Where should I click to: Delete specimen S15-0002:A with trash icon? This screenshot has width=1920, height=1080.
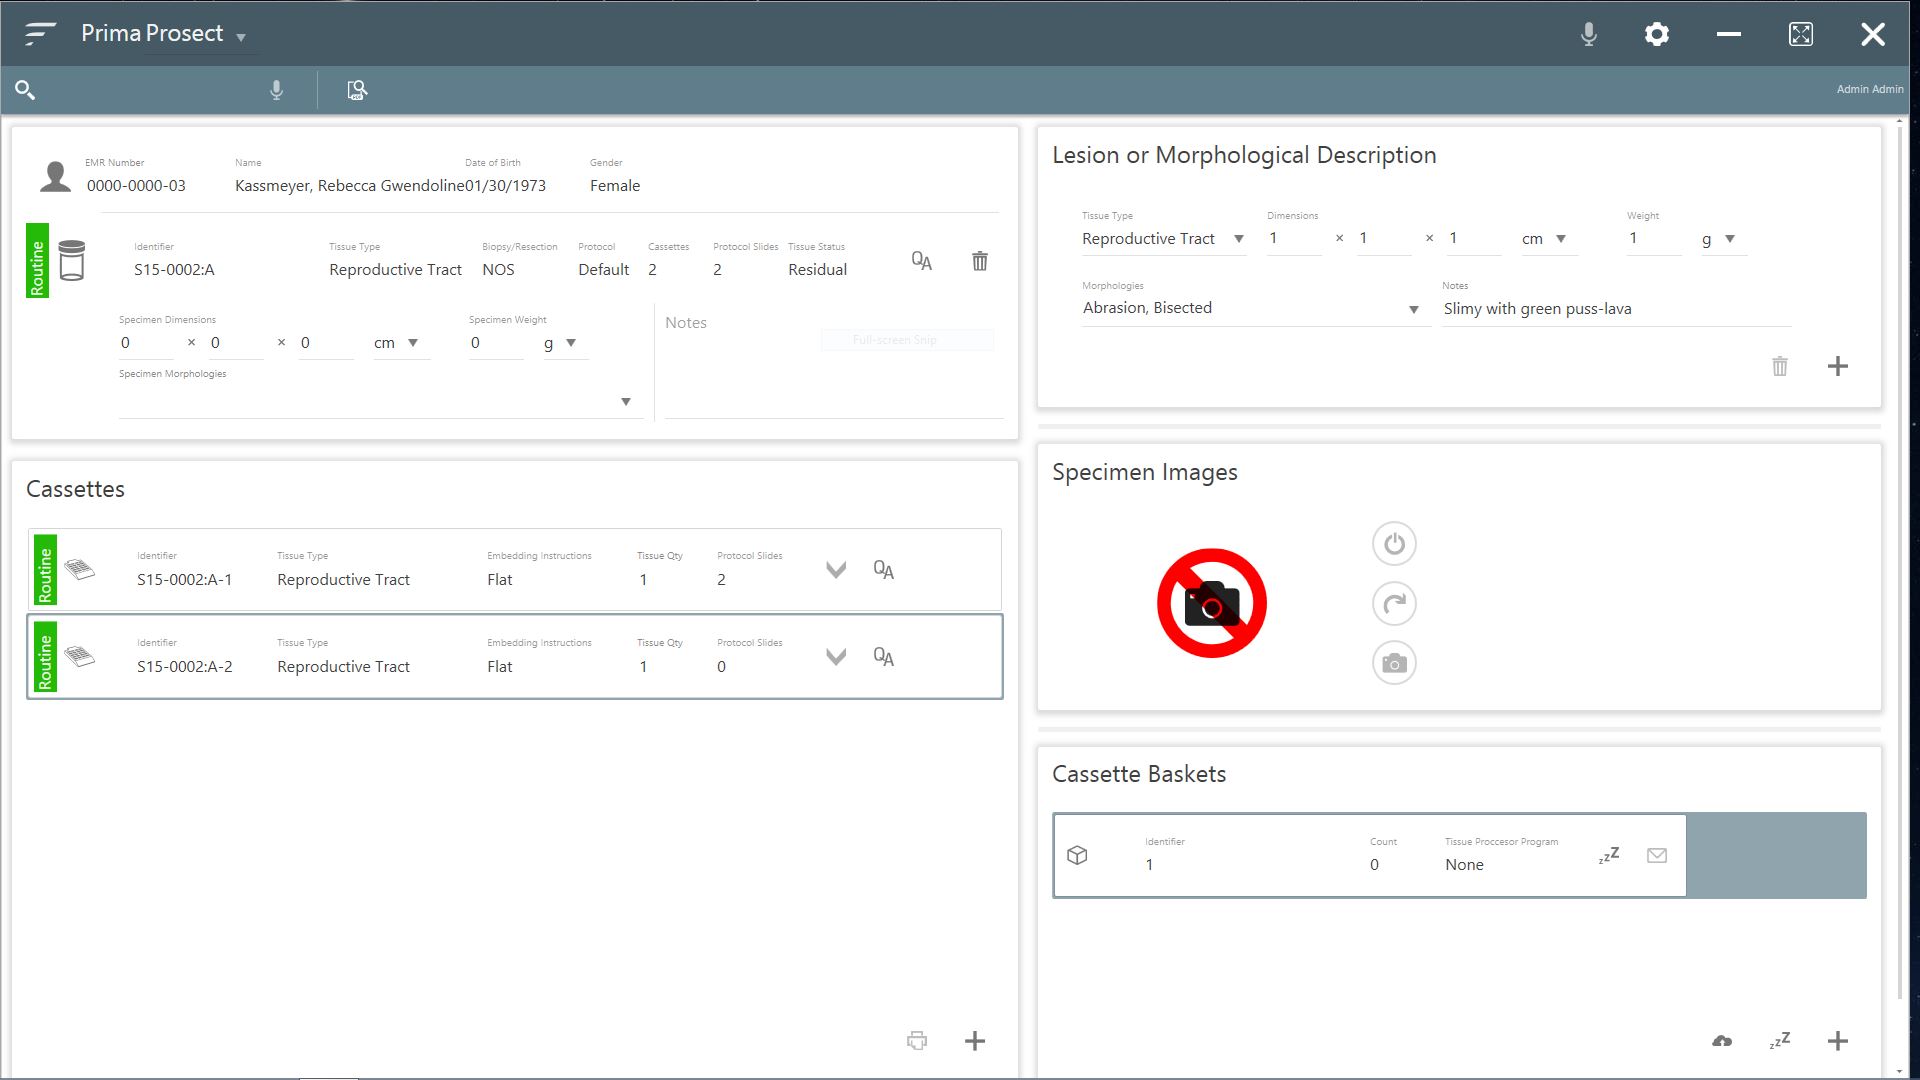980,261
